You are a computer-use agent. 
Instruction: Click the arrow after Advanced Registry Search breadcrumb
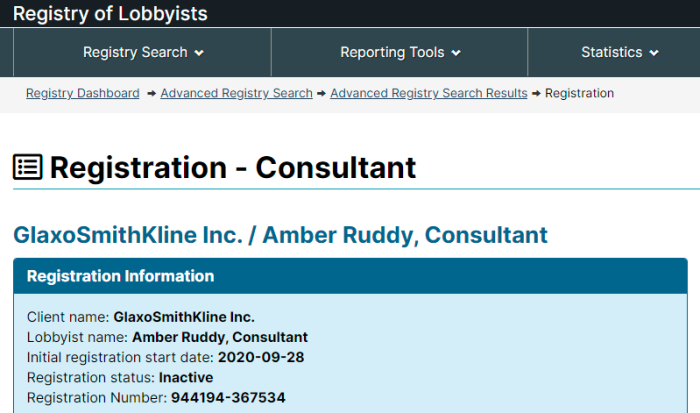click(321, 93)
